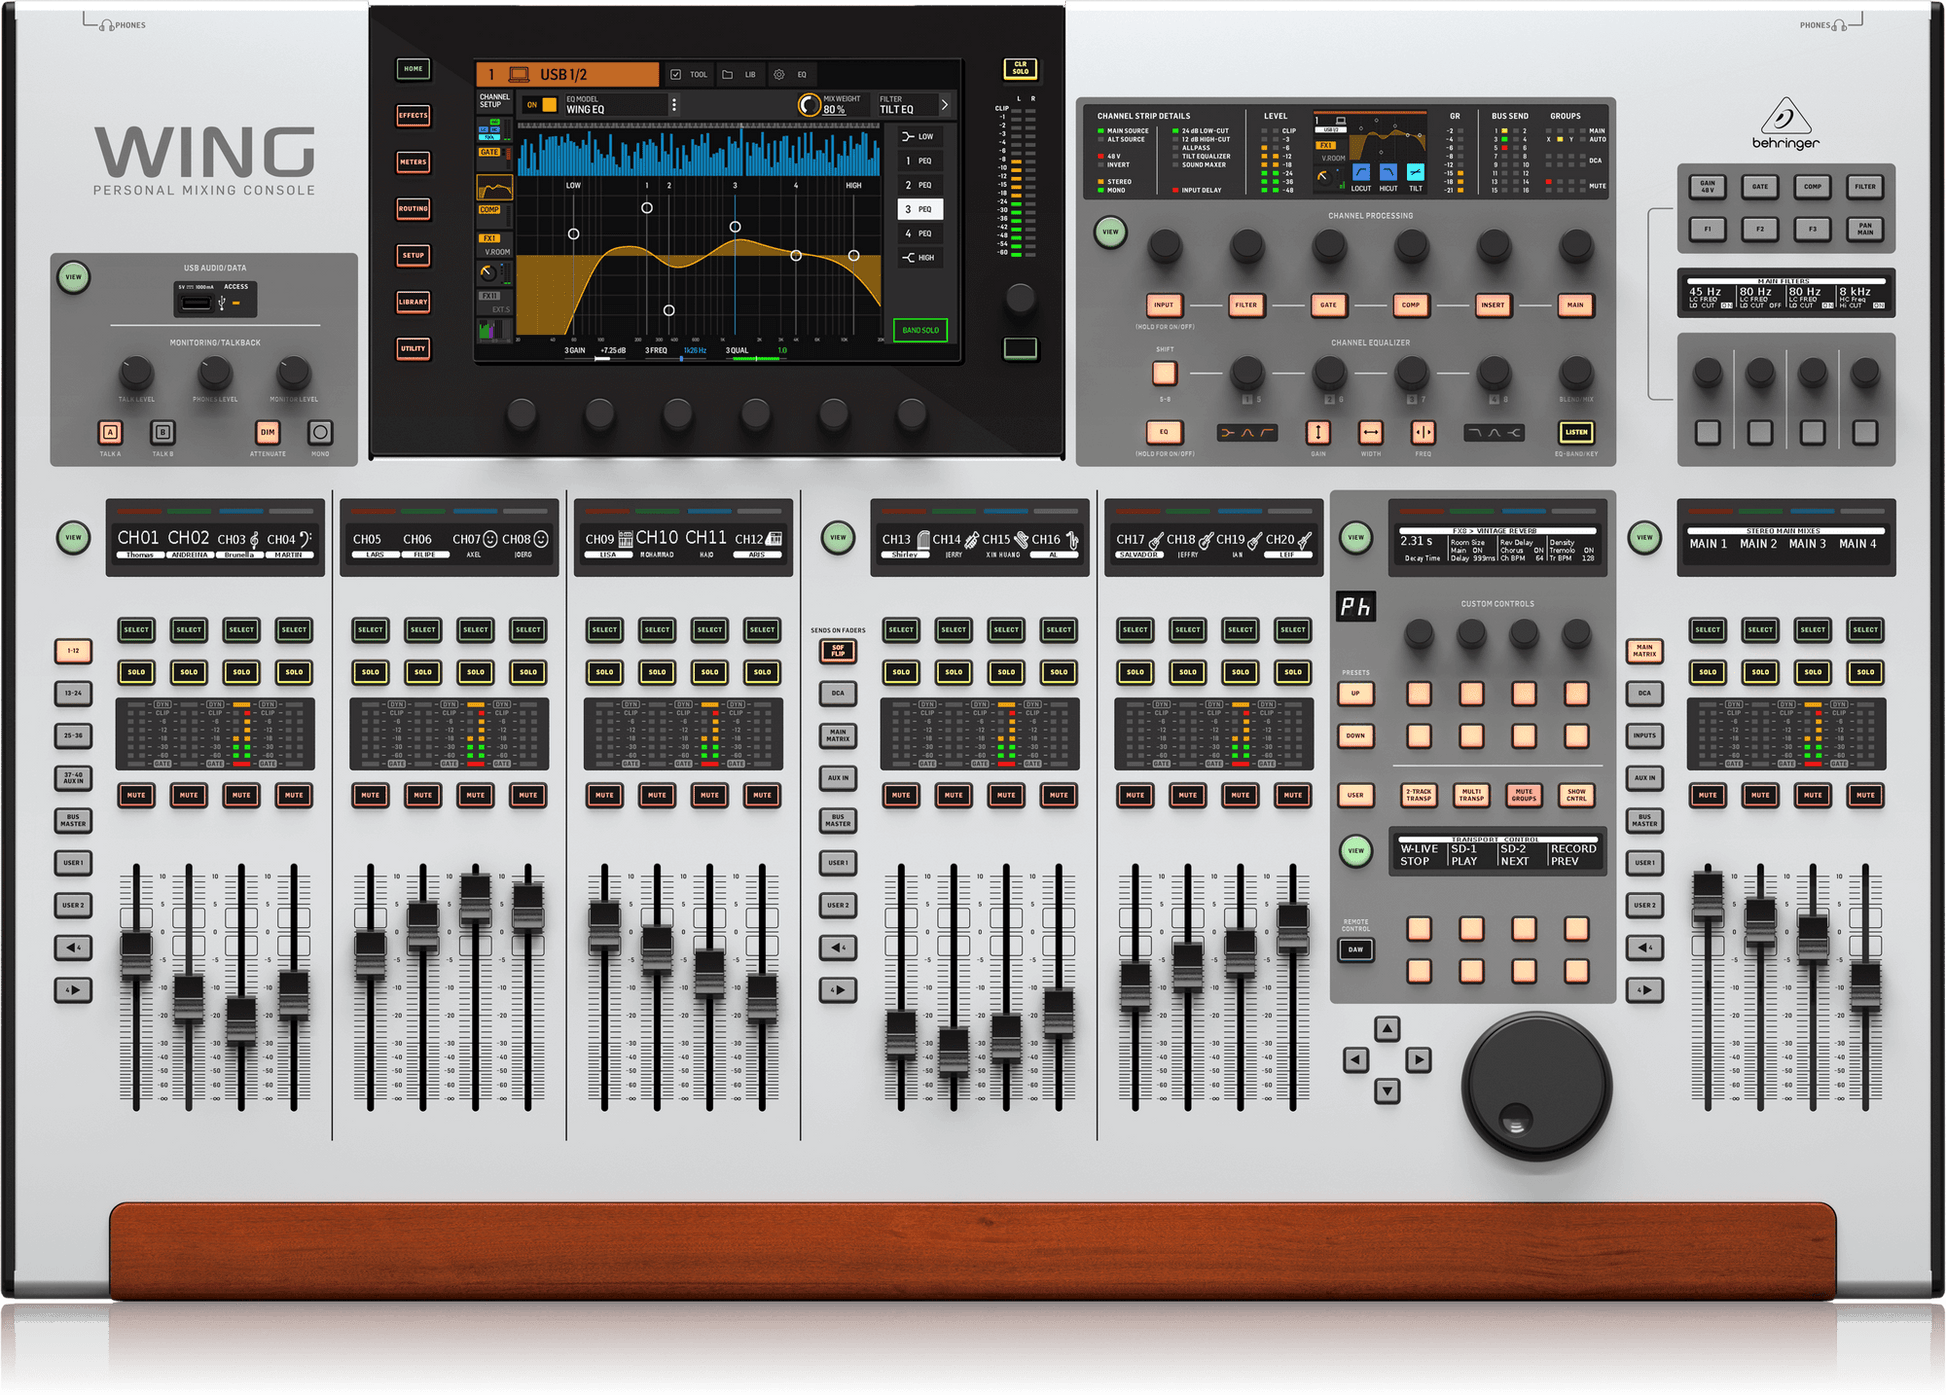Image resolution: width=1946 pixels, height=1395 pixels.
Task: Switch to the CHANNEL SETUP tab
Action: click(494, 99)
